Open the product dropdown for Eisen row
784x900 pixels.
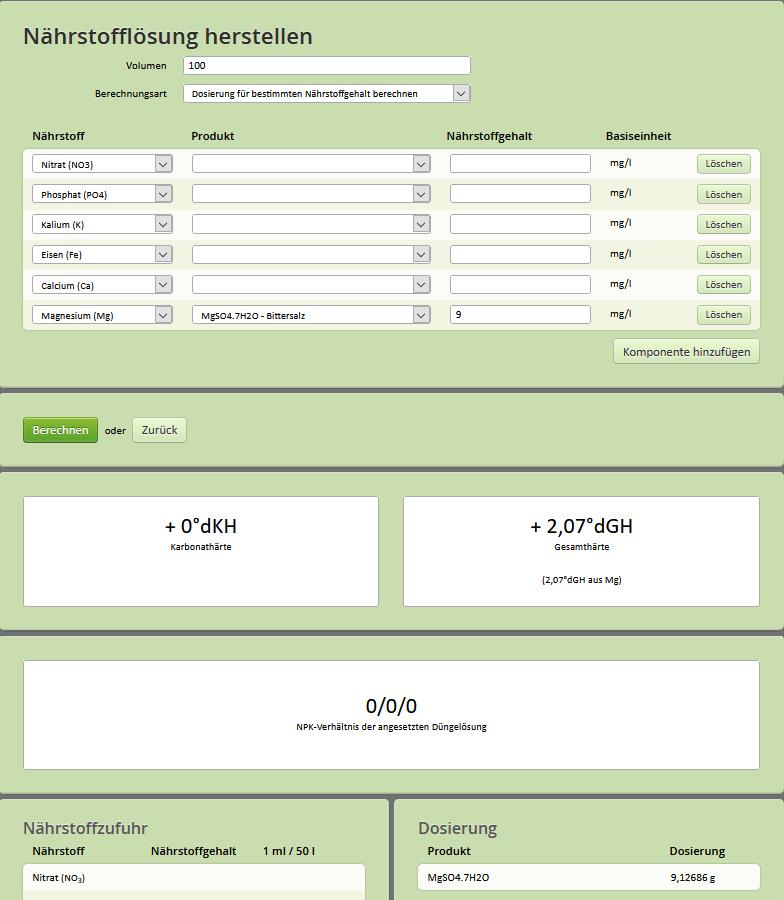311,254
